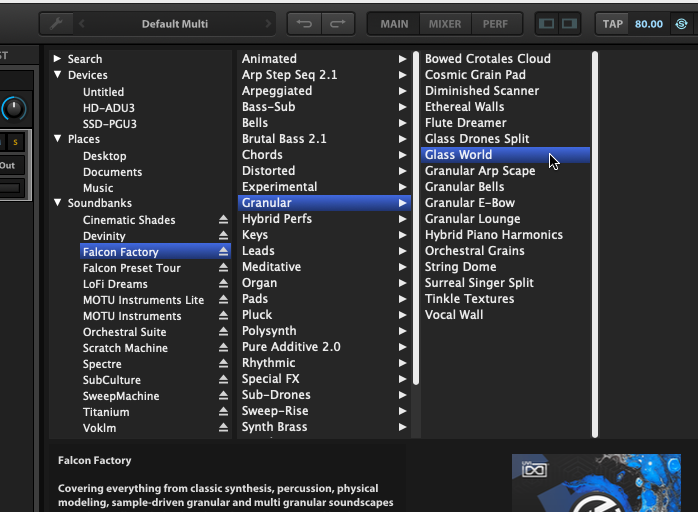
Task: Toggle the left sidebar panel icon
Action: [x=547, y=24]
